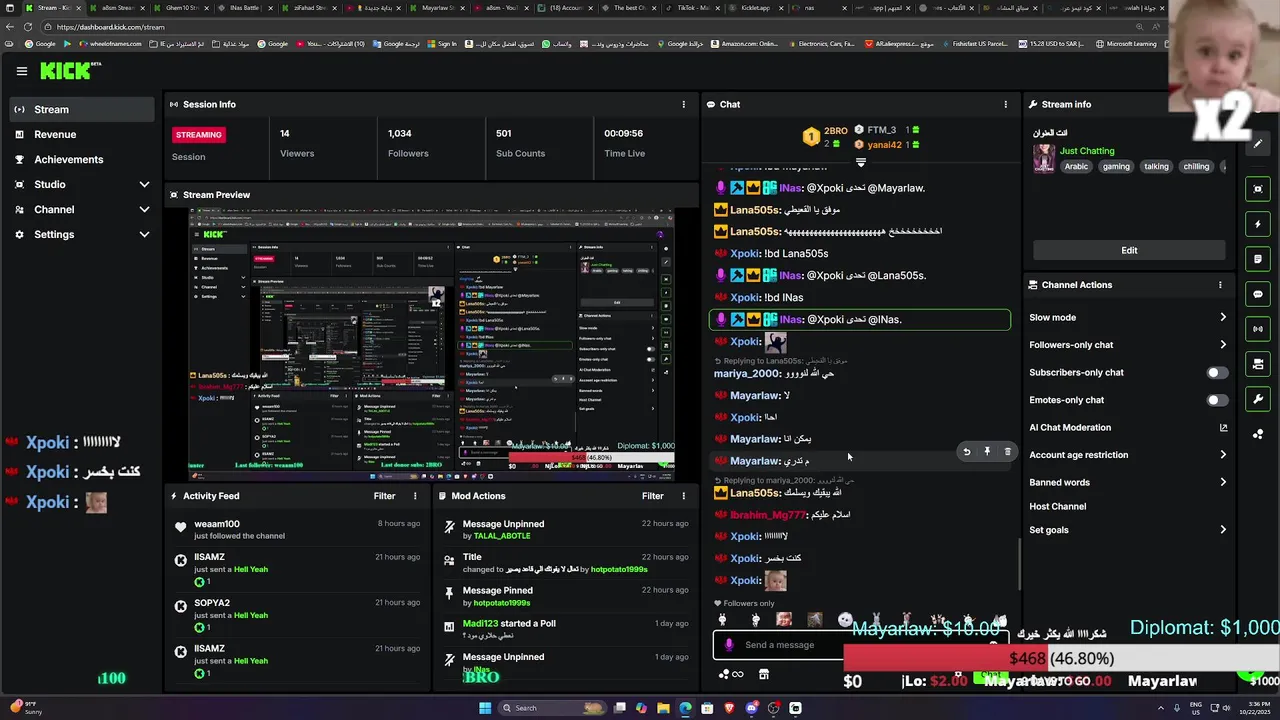Click the Send a message input field
Image resolution: width=1280 pixels, height=720 pixels.
point(860,645)
